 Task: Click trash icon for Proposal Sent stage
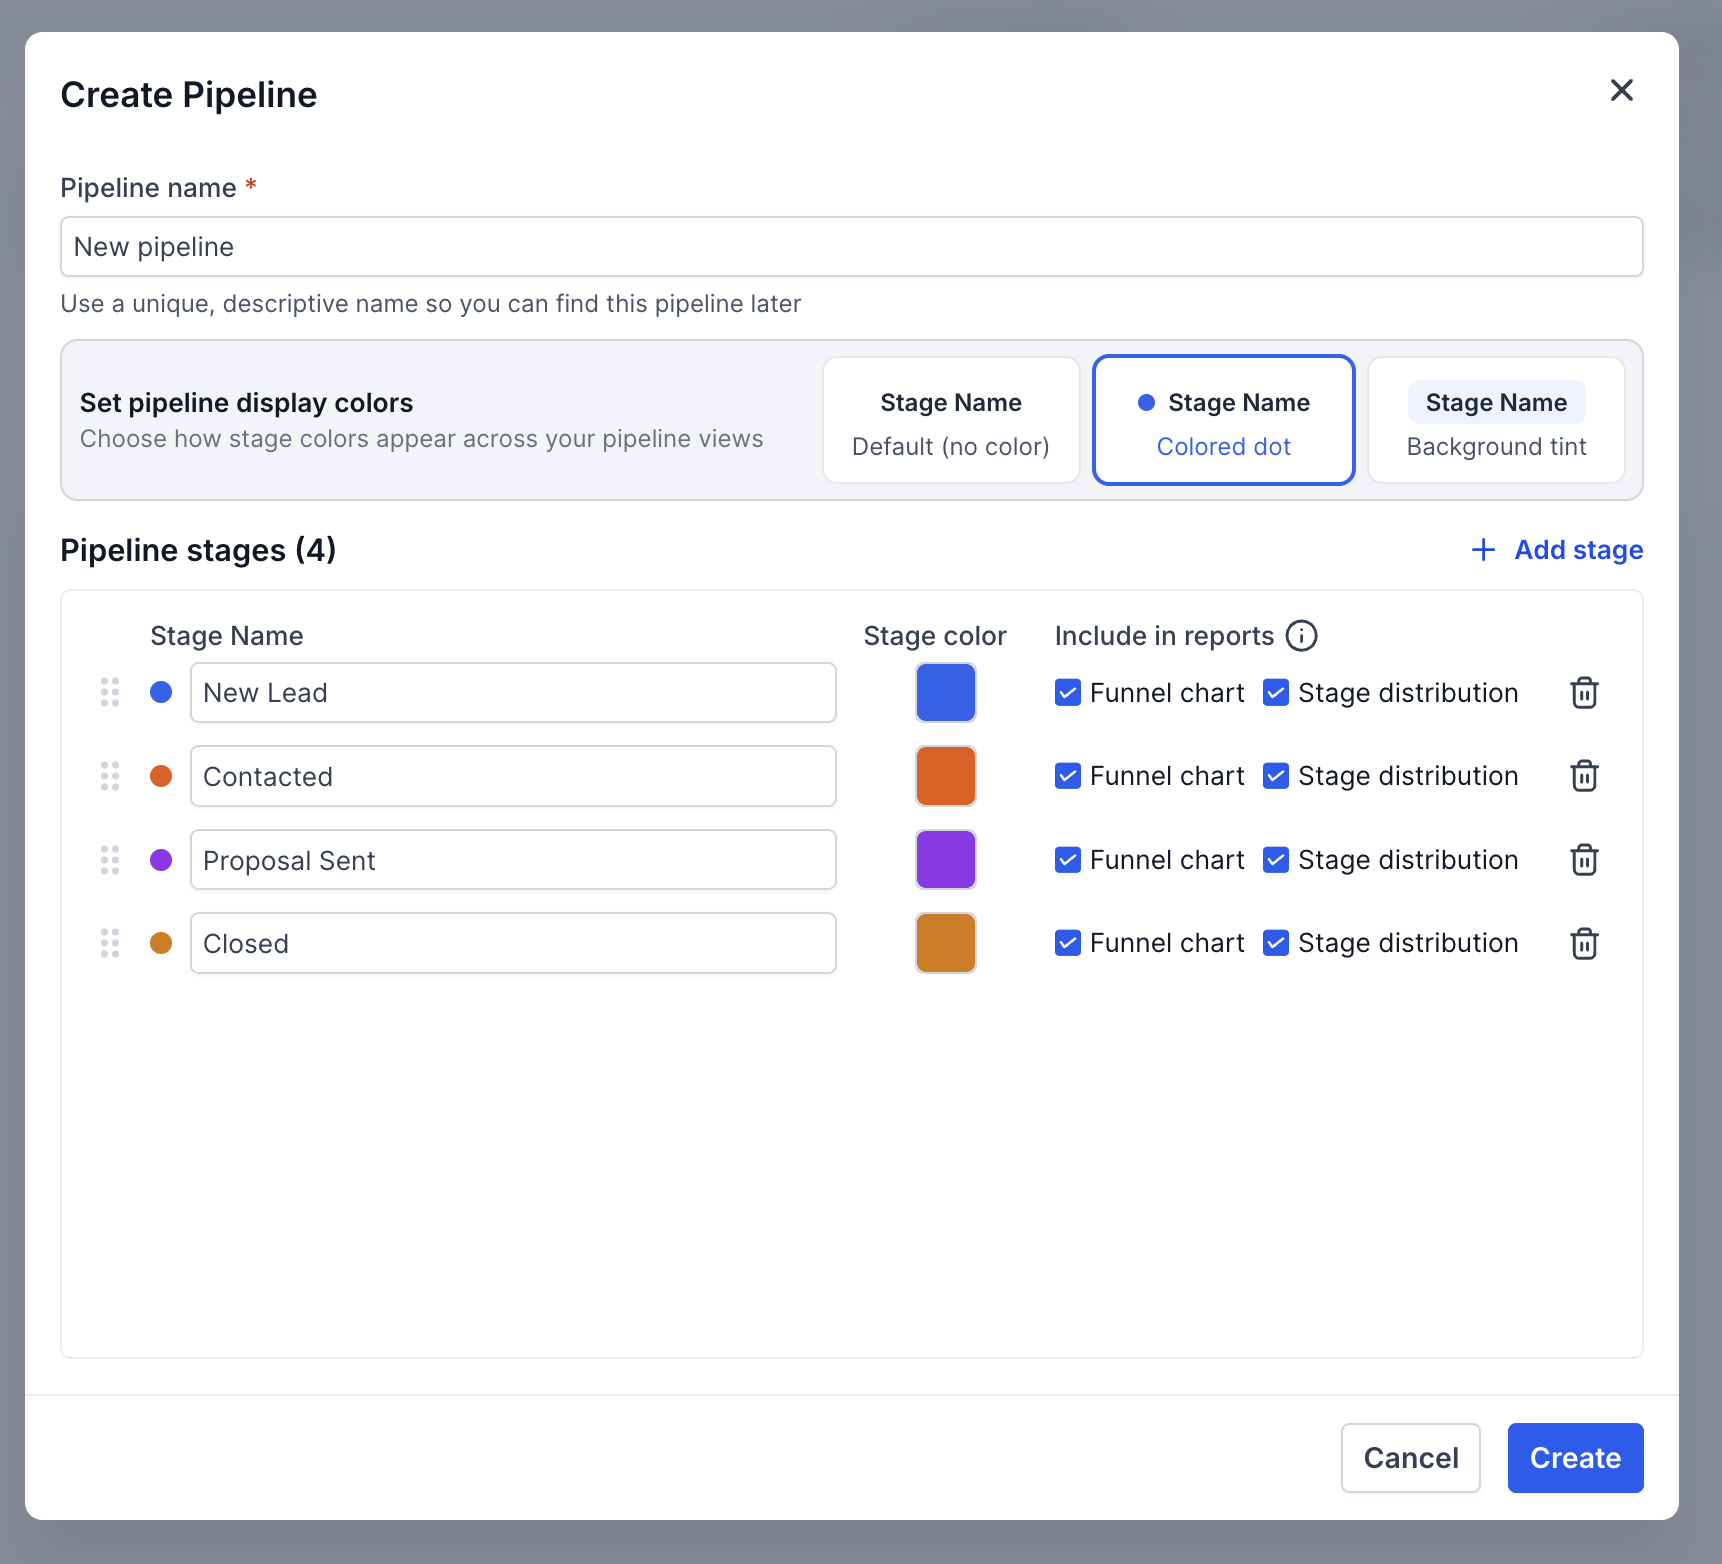point(1584,860)
